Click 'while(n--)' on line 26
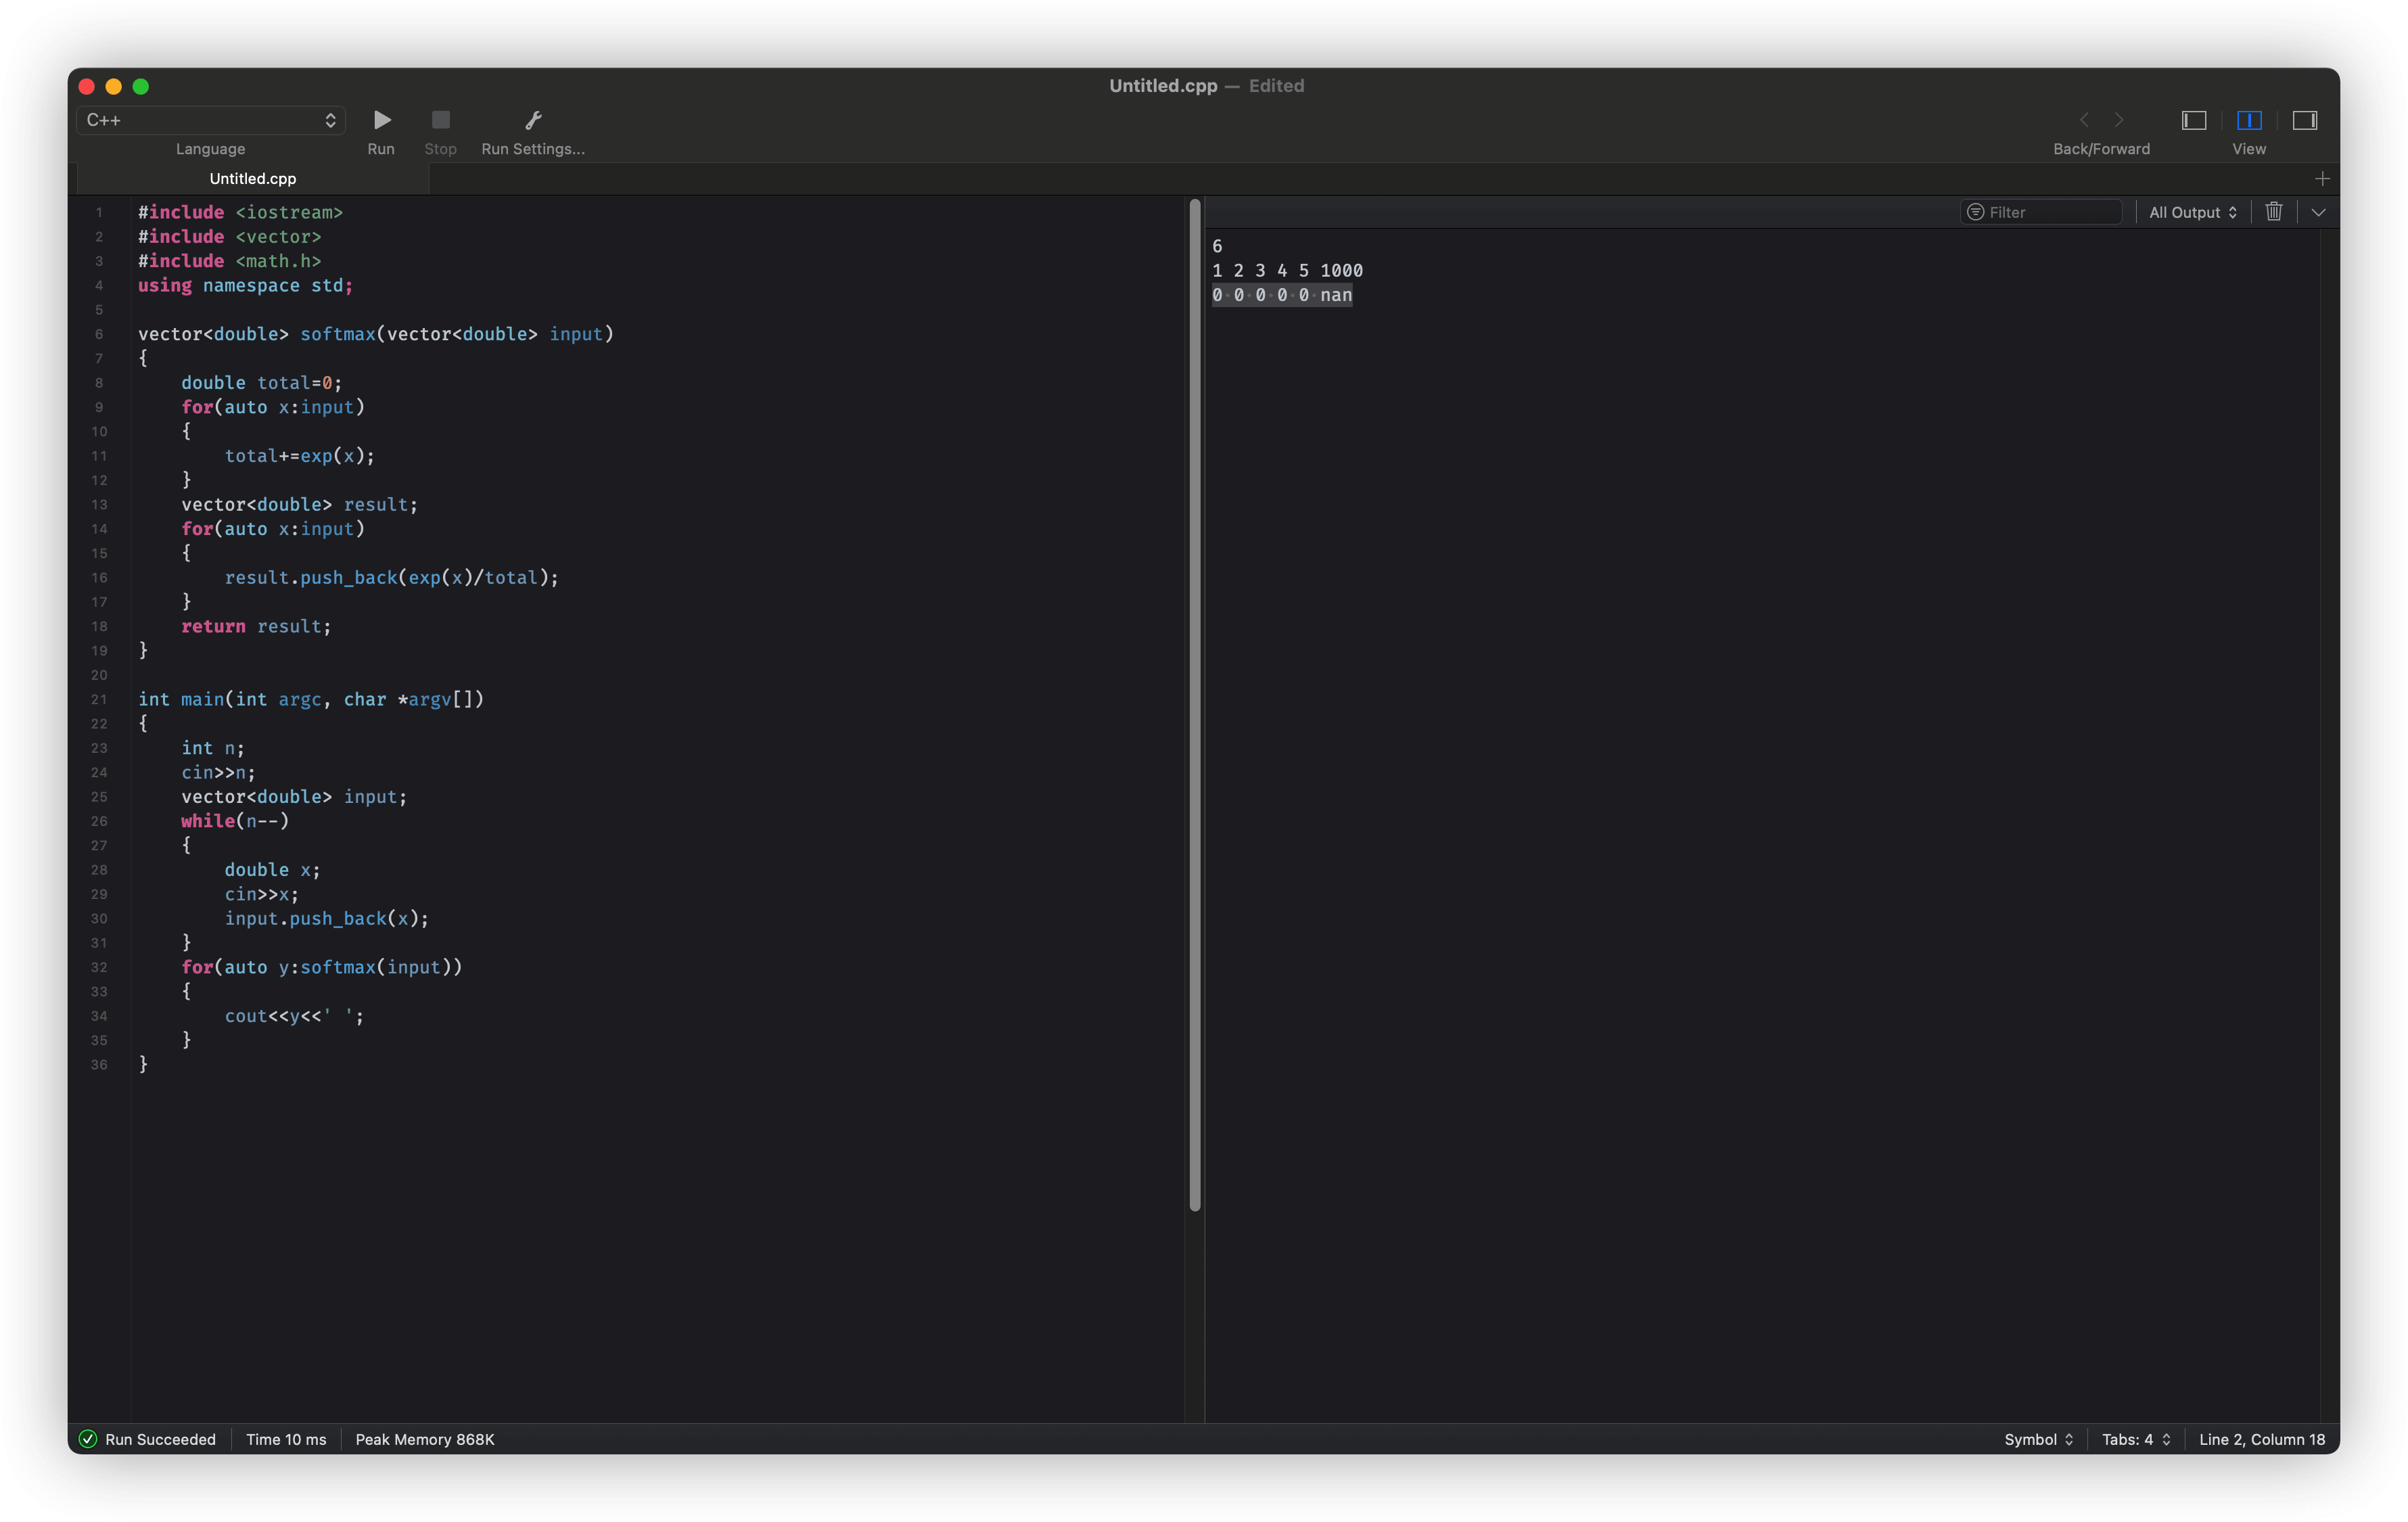This screenshot has width=2408, height=1522. tap(235, 821)
